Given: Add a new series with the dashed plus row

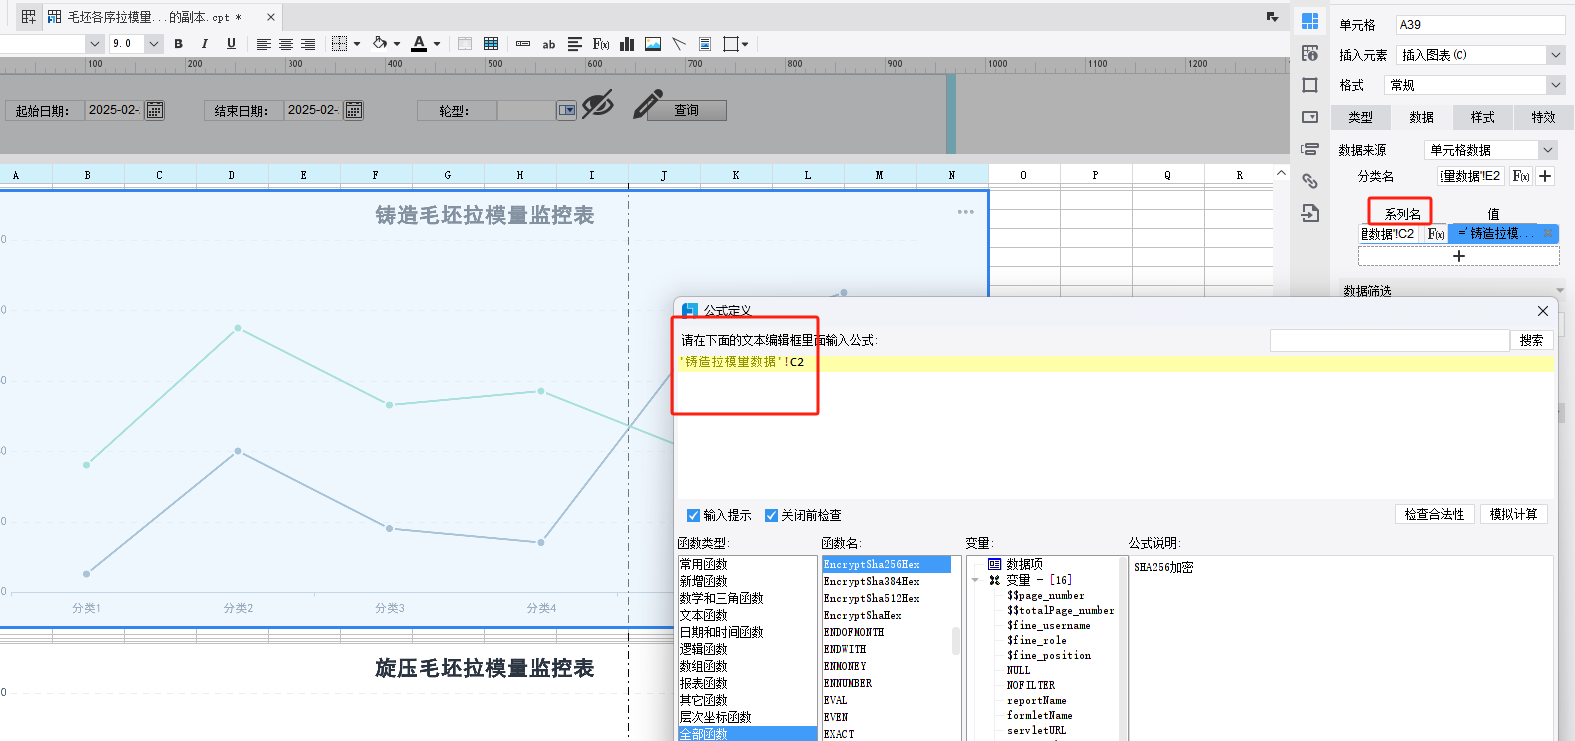Looking at the screenshot, I should (x=1458, y=256).
